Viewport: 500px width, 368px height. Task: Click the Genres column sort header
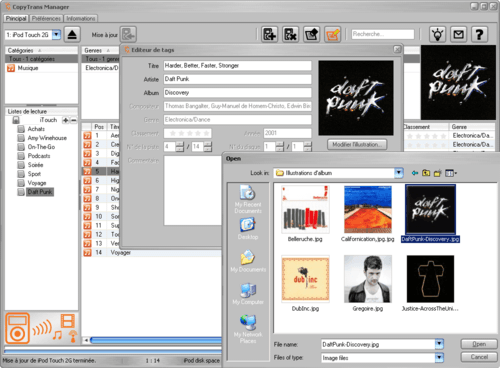(x=100, y=51)
